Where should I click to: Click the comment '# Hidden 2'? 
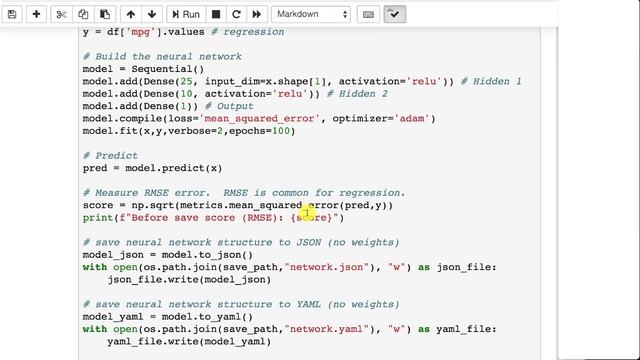(357, 94)
